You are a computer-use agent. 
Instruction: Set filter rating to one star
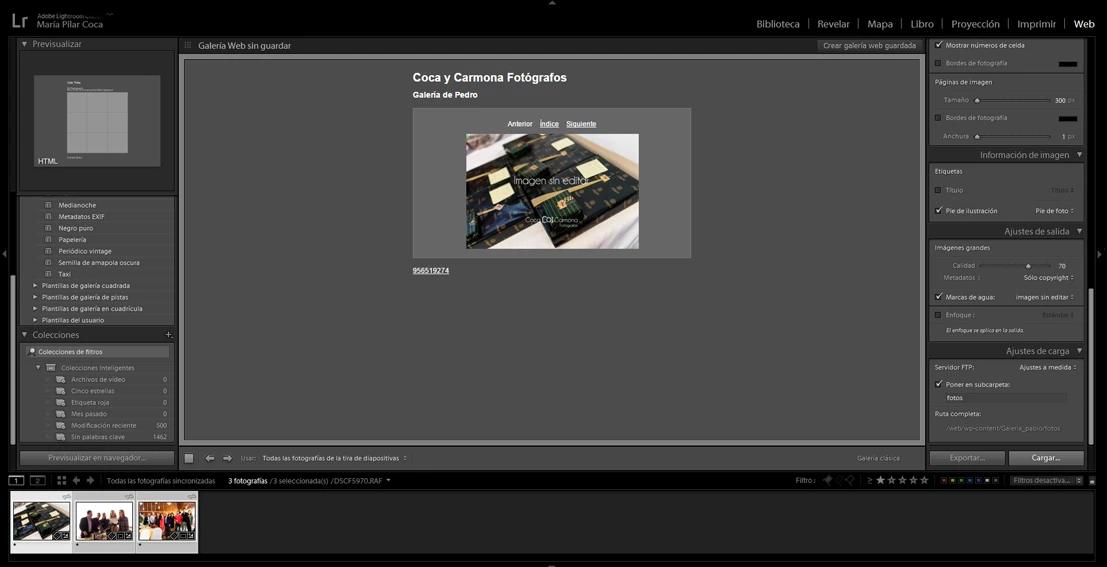880,480
